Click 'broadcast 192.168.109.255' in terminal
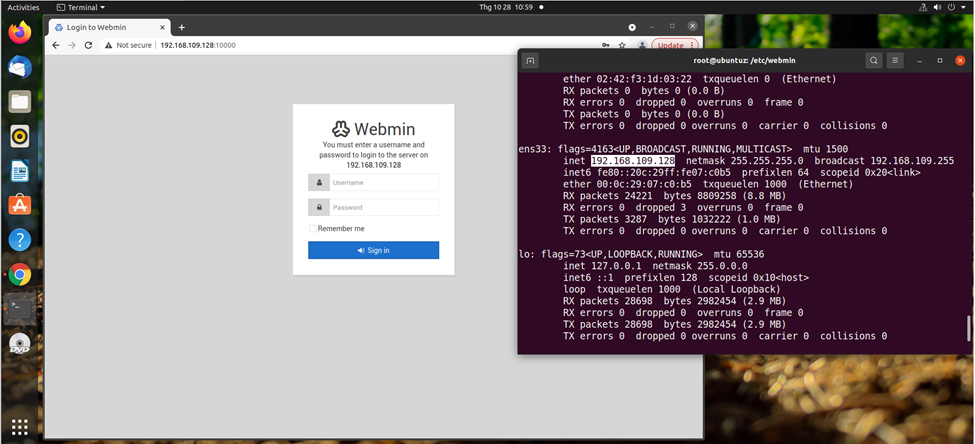This screenshot has width=975, height=444. pos(884,160)
